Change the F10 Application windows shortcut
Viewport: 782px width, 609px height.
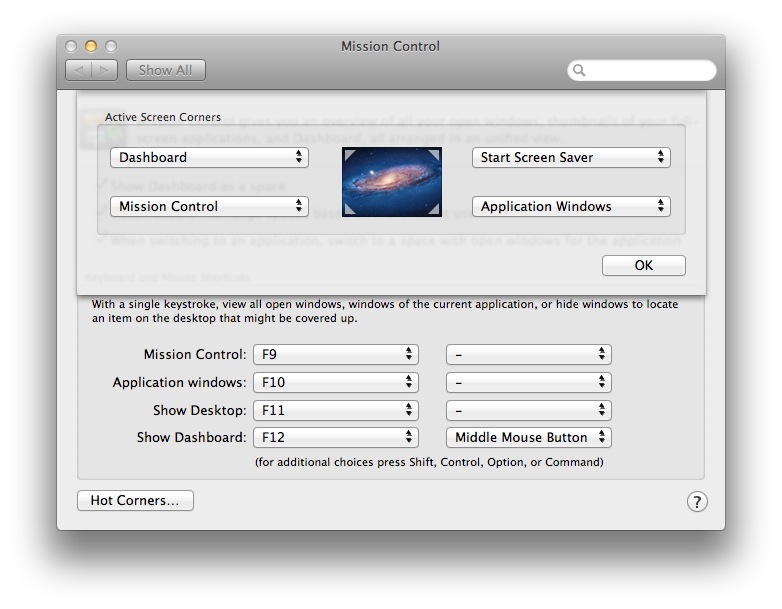point(336,383)
